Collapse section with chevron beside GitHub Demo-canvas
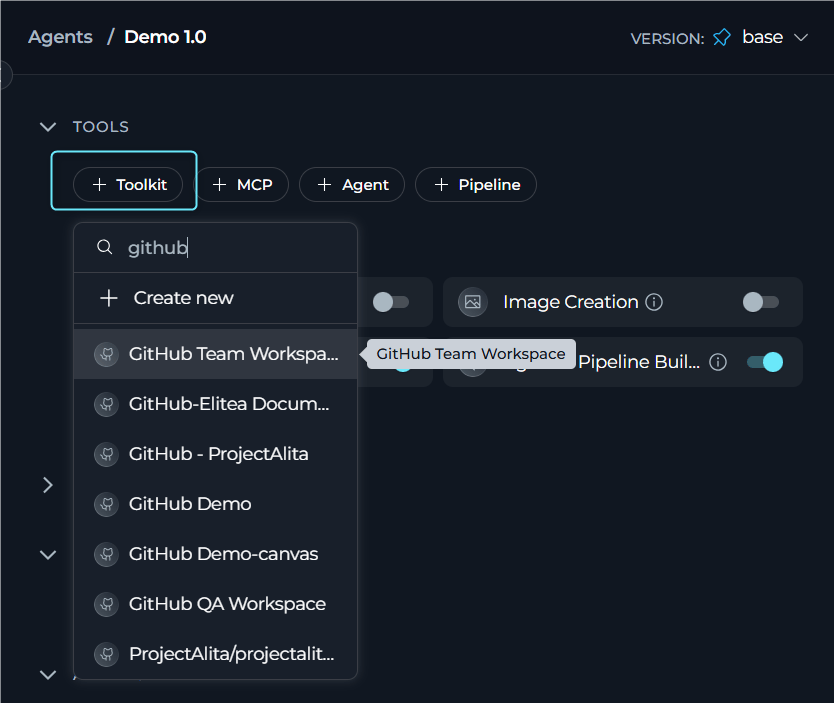The image size is (834, 703). tap(48, 555)
